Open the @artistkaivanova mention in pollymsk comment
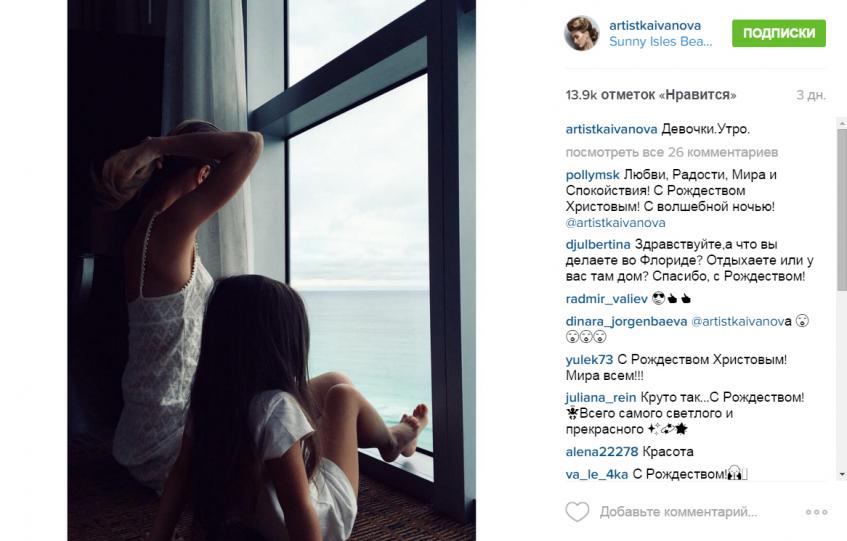 [615, 222]
